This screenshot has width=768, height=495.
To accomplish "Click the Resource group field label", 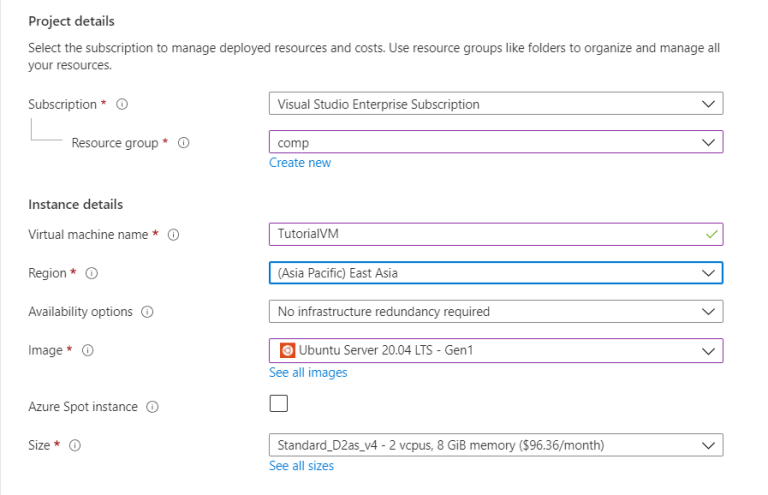I will [x=115, y=142].
